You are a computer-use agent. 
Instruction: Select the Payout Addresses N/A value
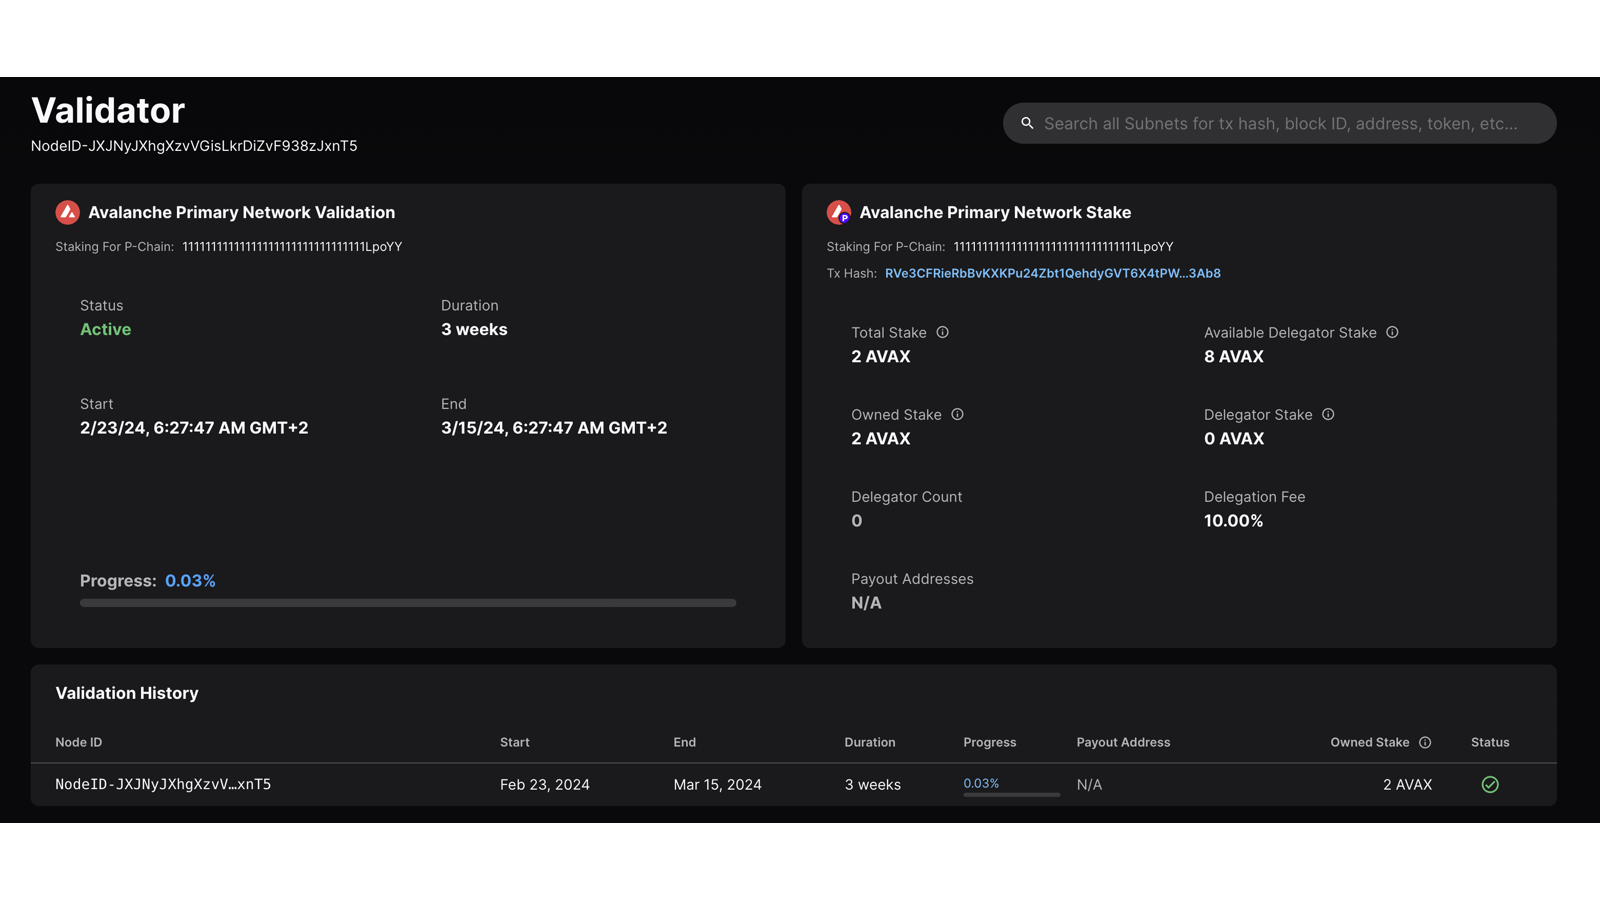[866, 603]
